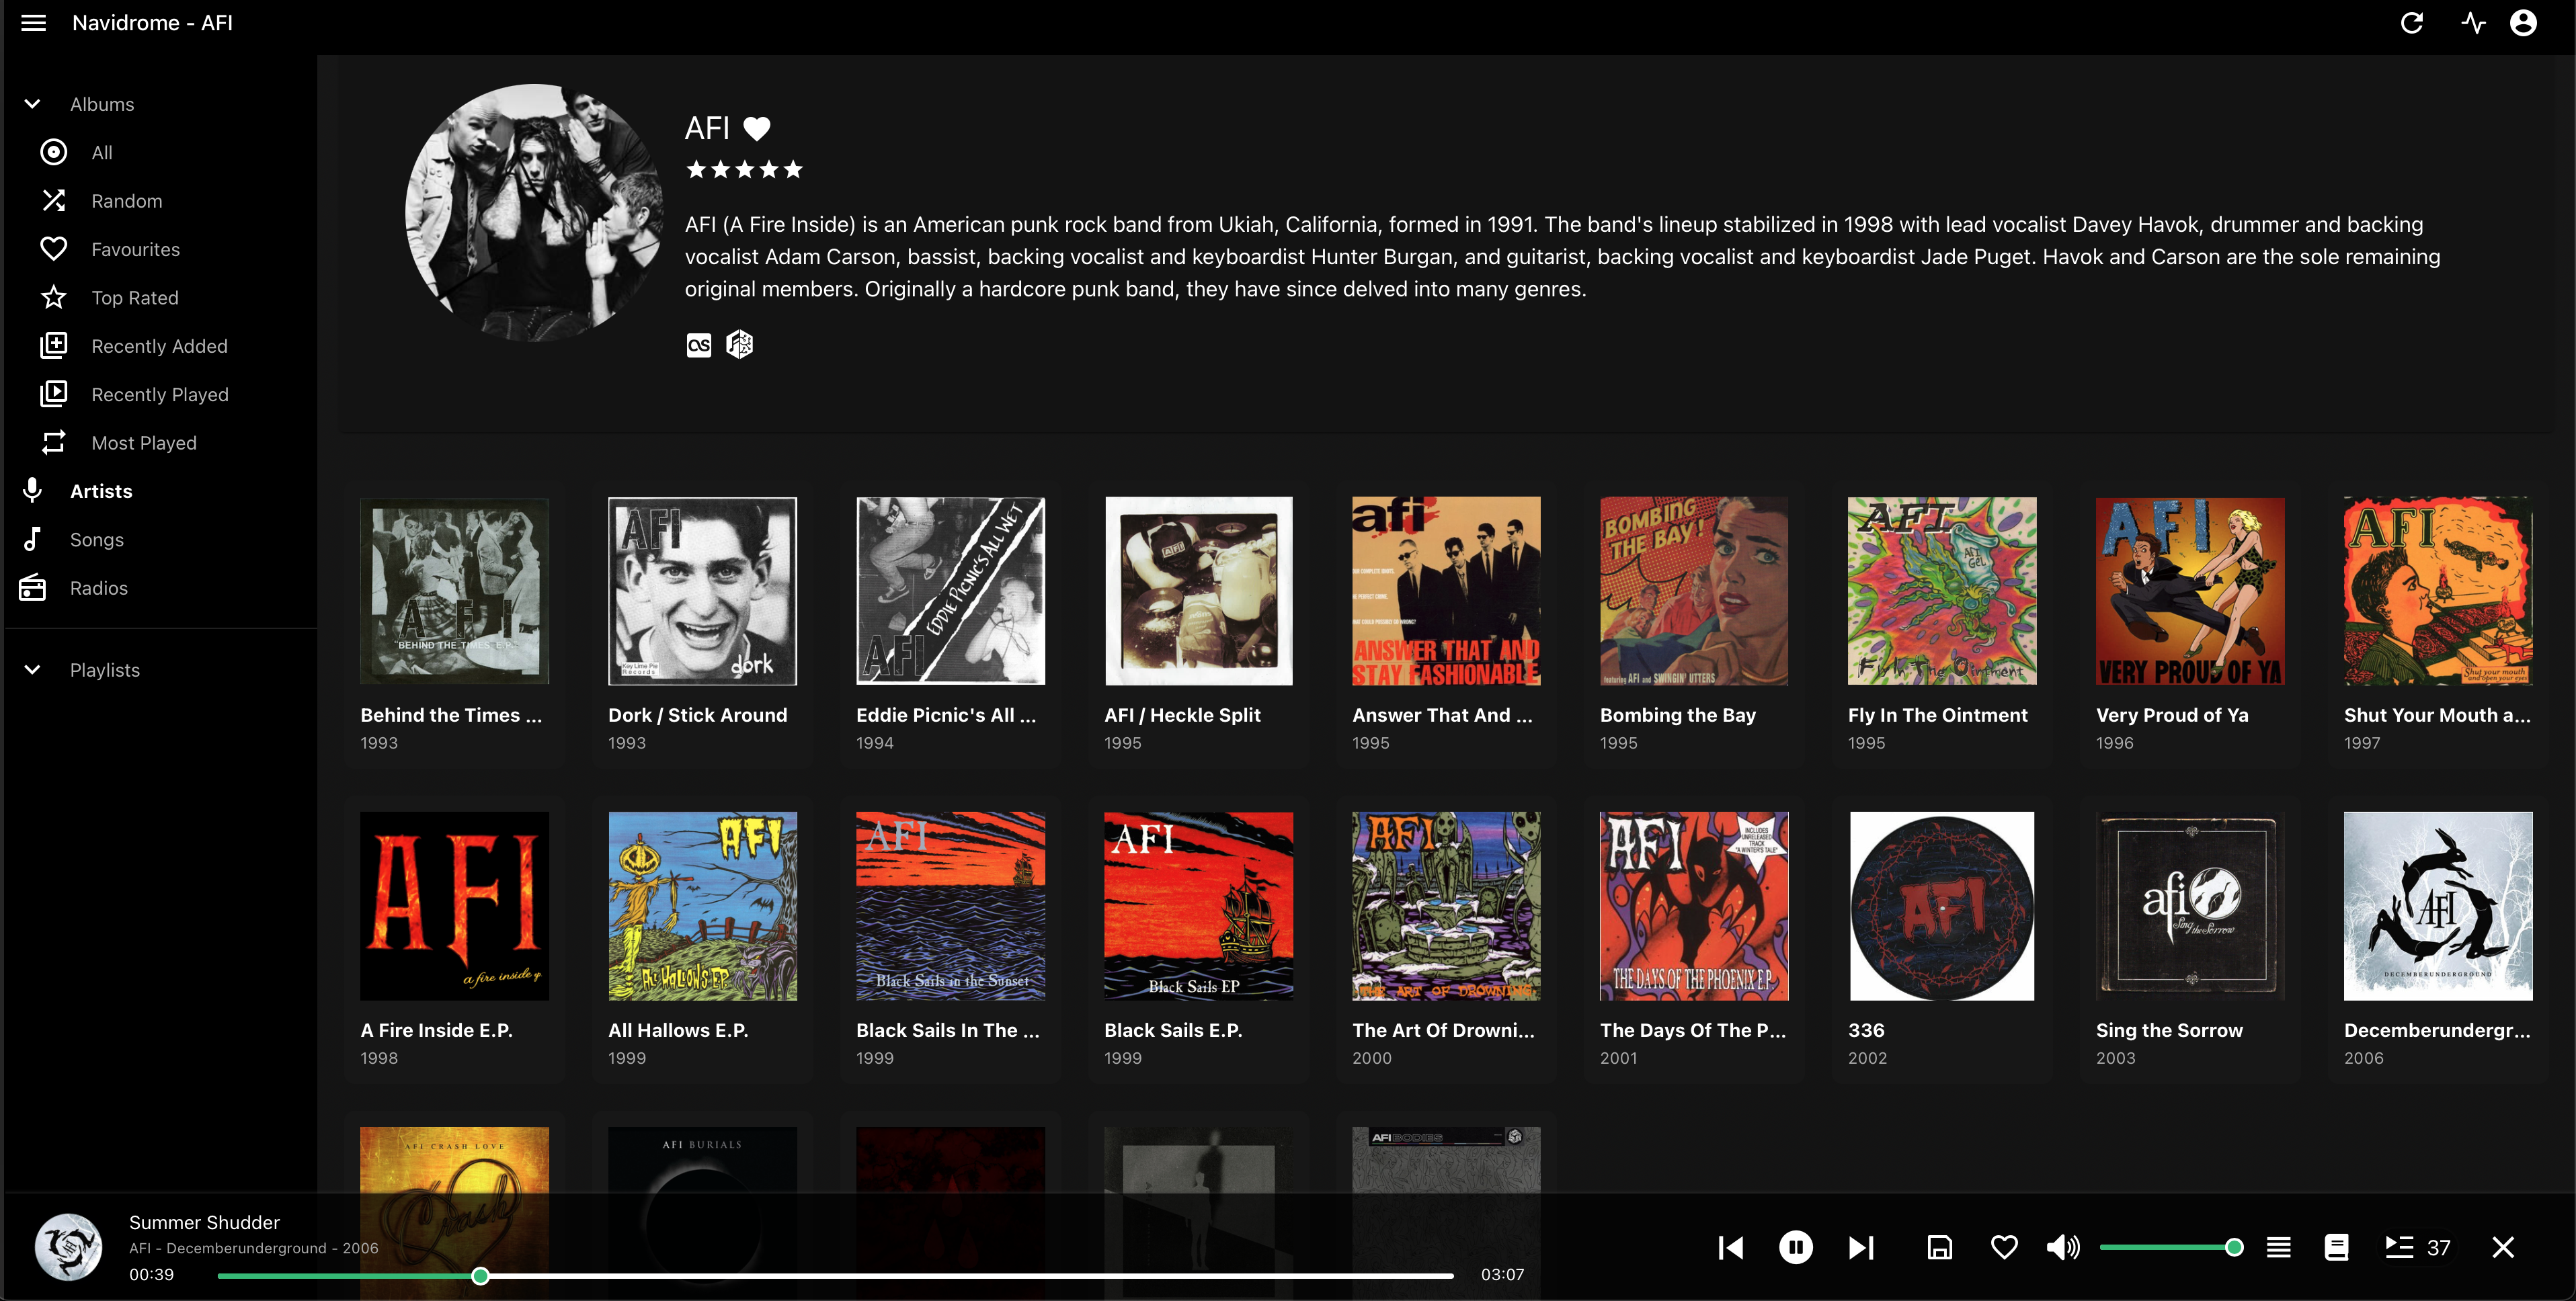Viewport: 2576px width, 1301px height.
Task: Click the refresh icon in top bar
Action: click(2411, 23)
